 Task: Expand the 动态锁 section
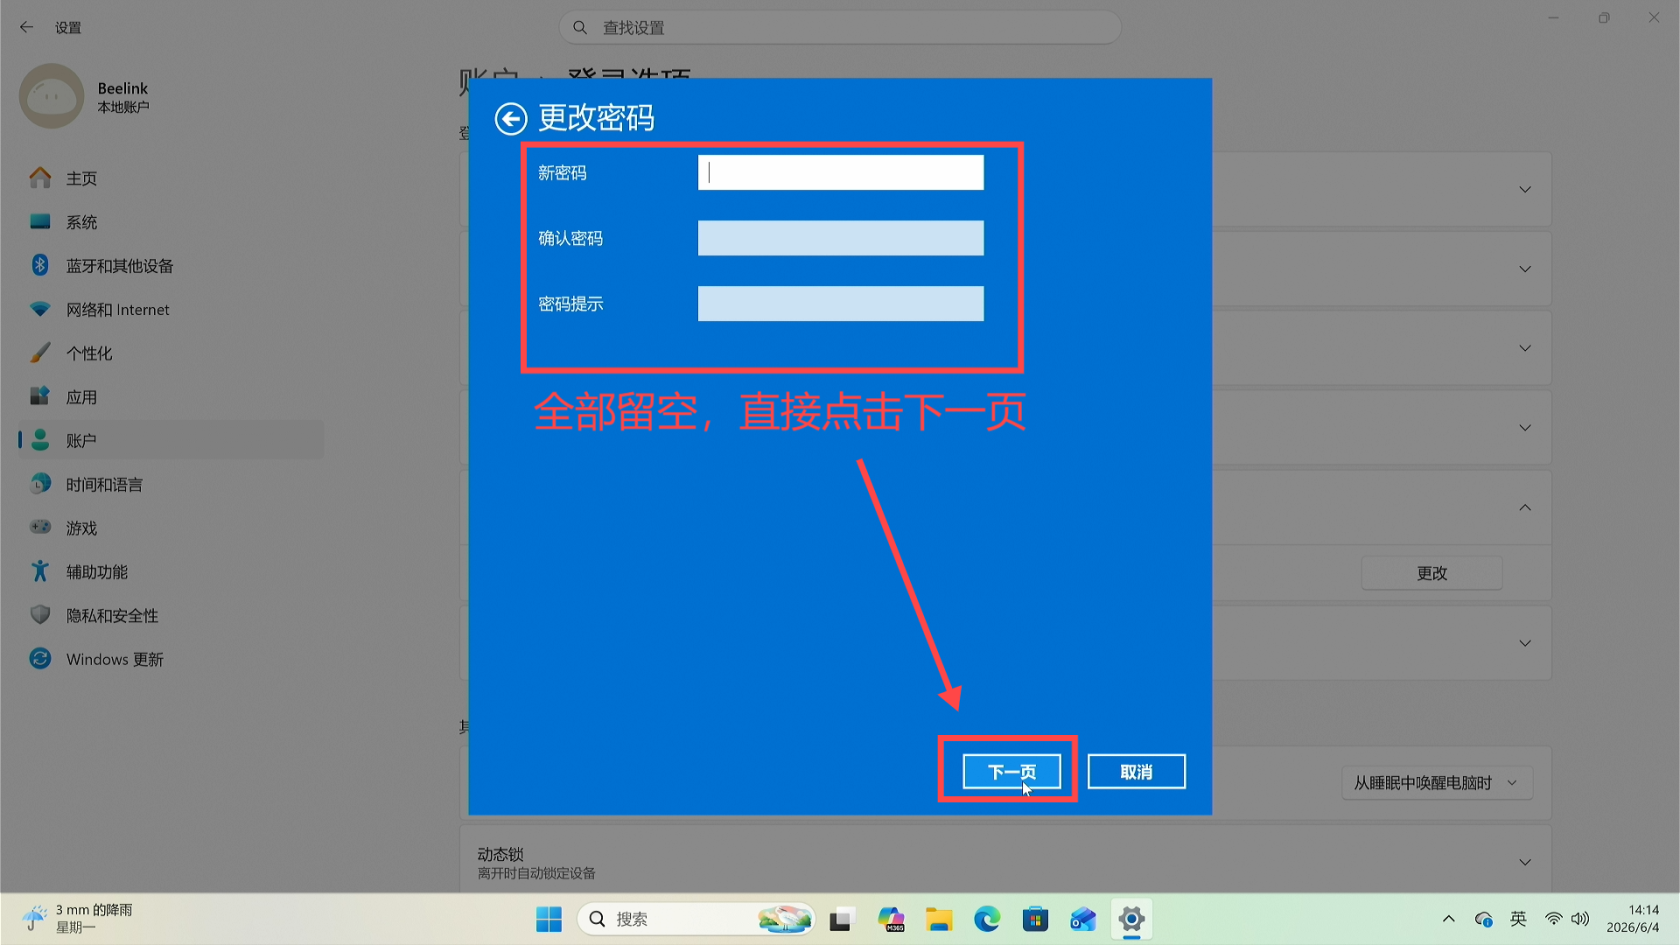pos(1525,862)
